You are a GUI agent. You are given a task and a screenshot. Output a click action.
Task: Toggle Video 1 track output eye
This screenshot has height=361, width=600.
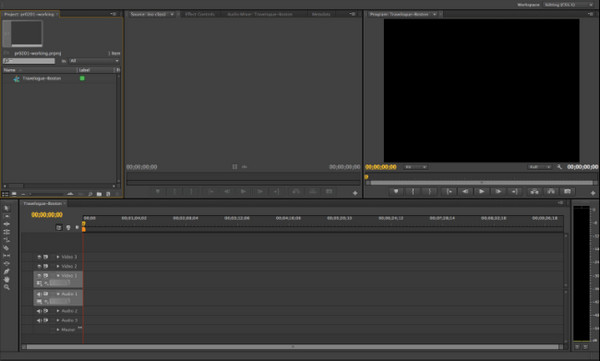(39, 276)
